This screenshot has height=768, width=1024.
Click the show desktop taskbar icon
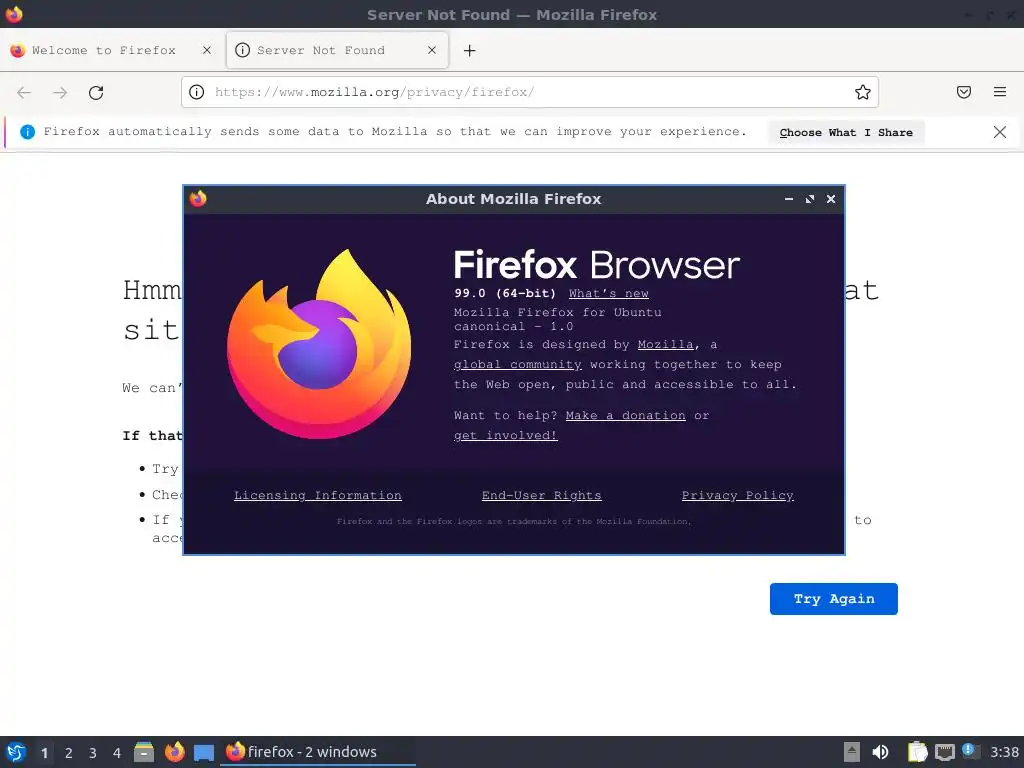(x=204, y=753)
